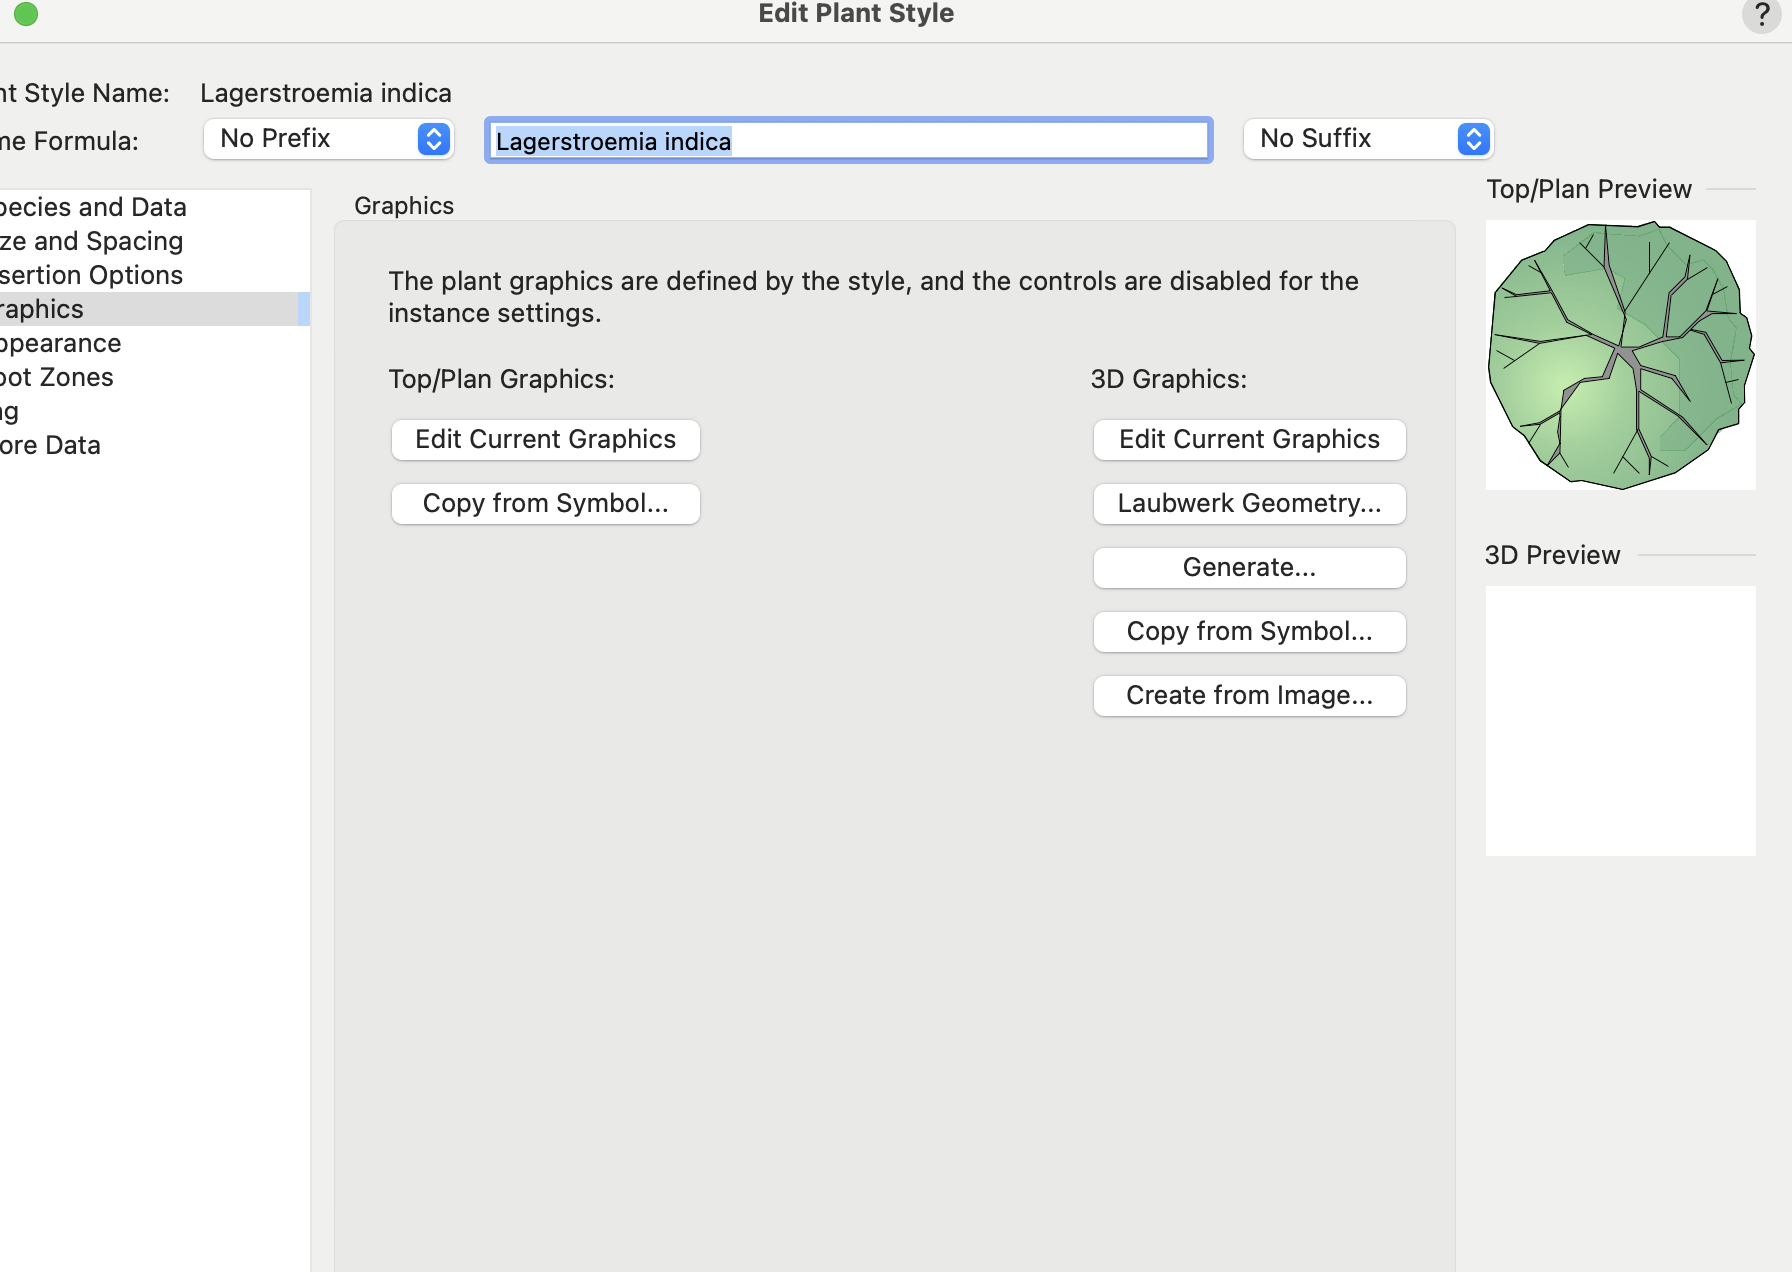Click the Top/Plan tree preview thumbnail
The image size is (1792, 1272).
[x=1620, y=355]
